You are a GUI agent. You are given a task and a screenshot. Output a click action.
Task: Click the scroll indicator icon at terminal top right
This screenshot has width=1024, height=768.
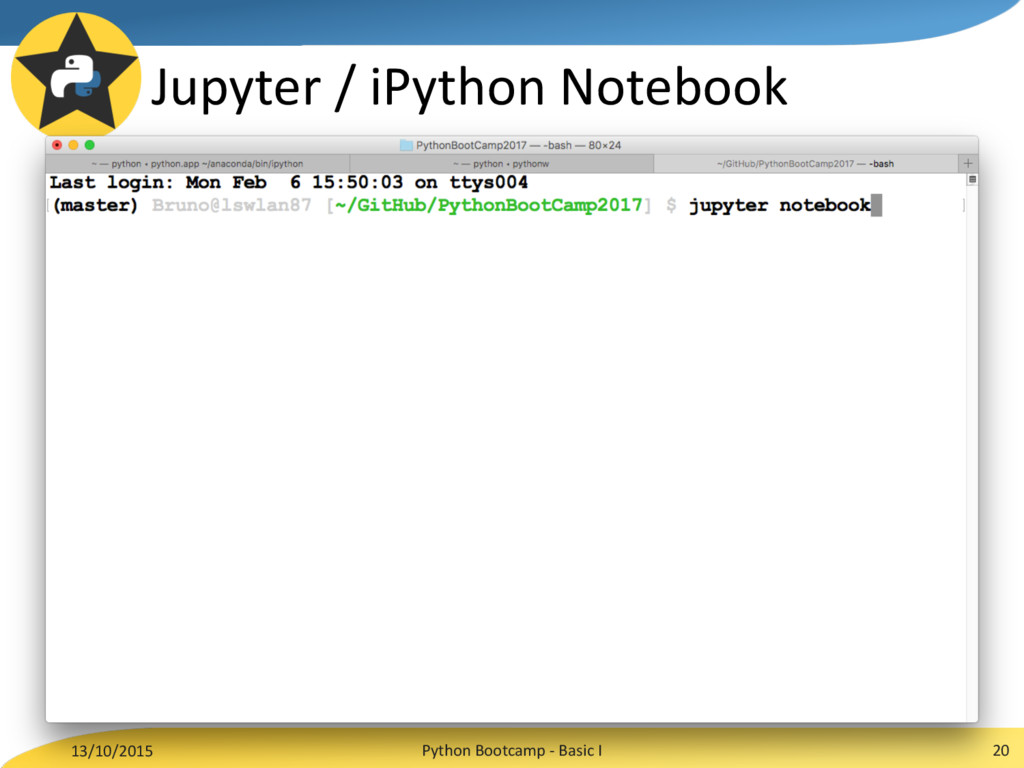[972, 180]
